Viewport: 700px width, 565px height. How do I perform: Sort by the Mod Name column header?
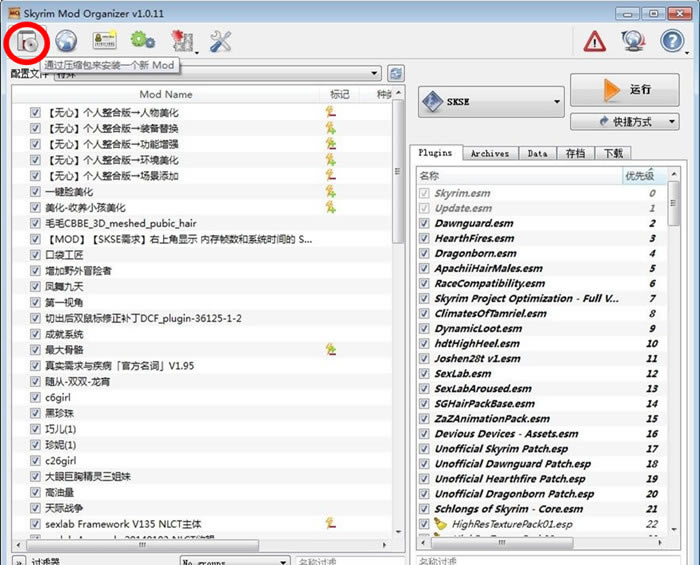pos(165,94)
